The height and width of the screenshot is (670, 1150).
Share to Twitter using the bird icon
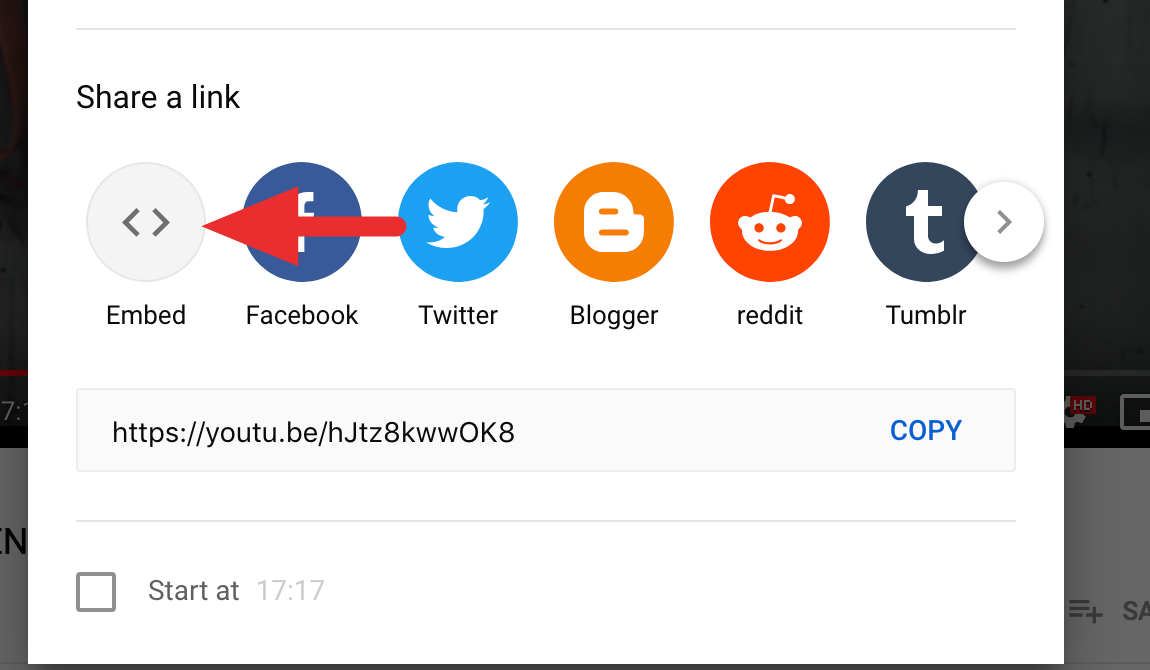point(458,221)
